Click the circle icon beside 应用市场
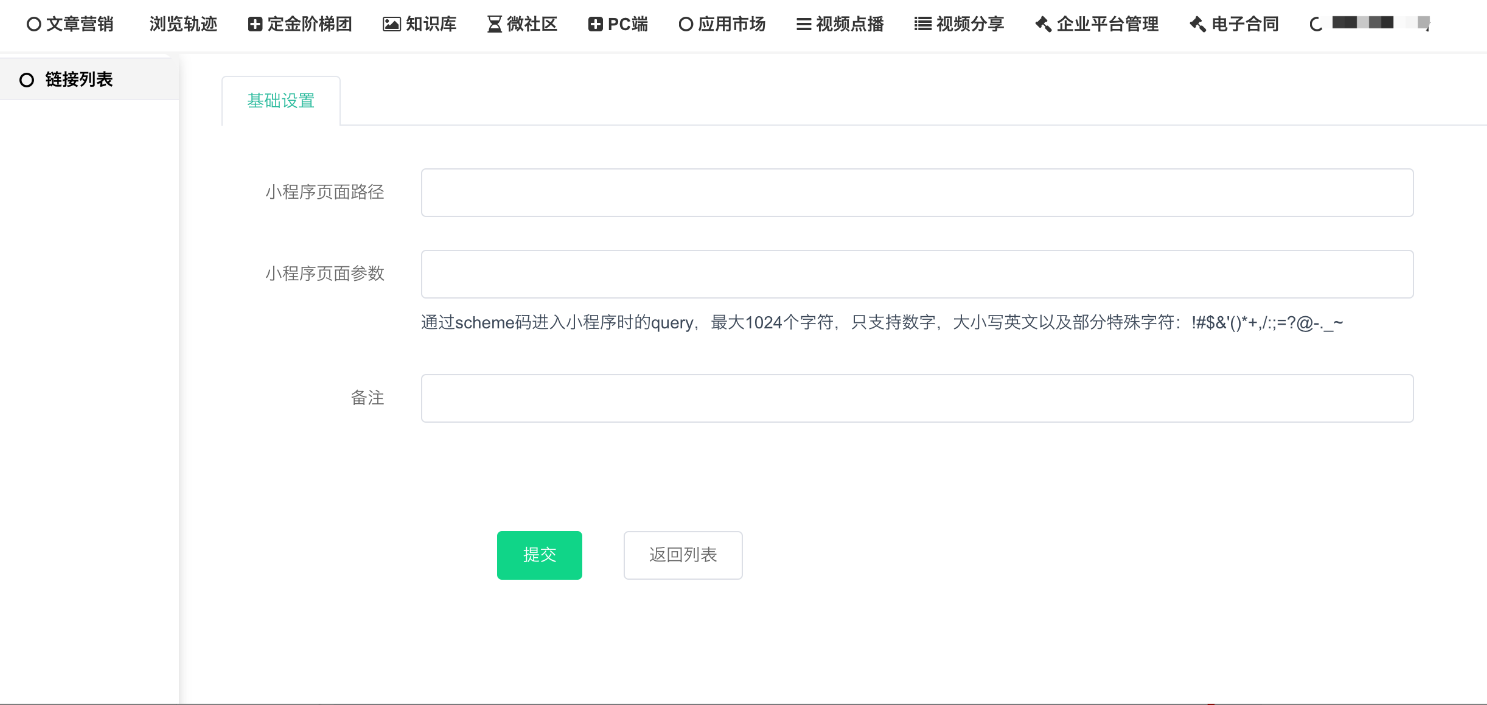This screenshot has height=705, width=1487. [x=686, y=25]
